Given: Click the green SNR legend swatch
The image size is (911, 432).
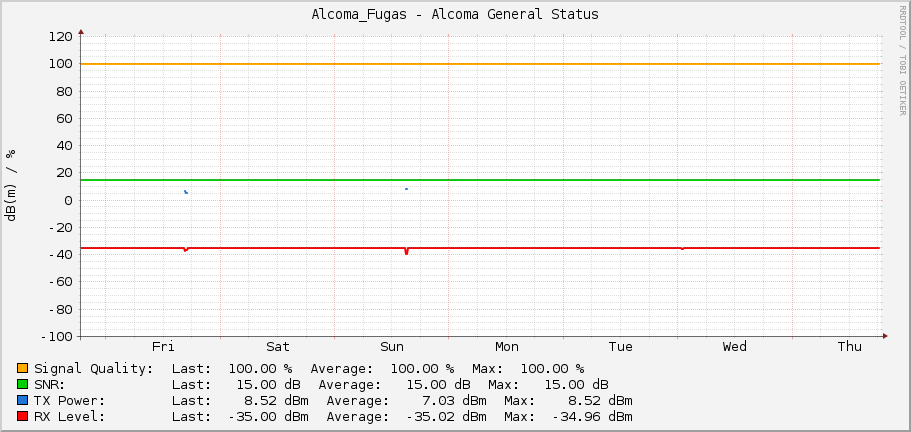Looking at the screenshot, I should [23, 384].
